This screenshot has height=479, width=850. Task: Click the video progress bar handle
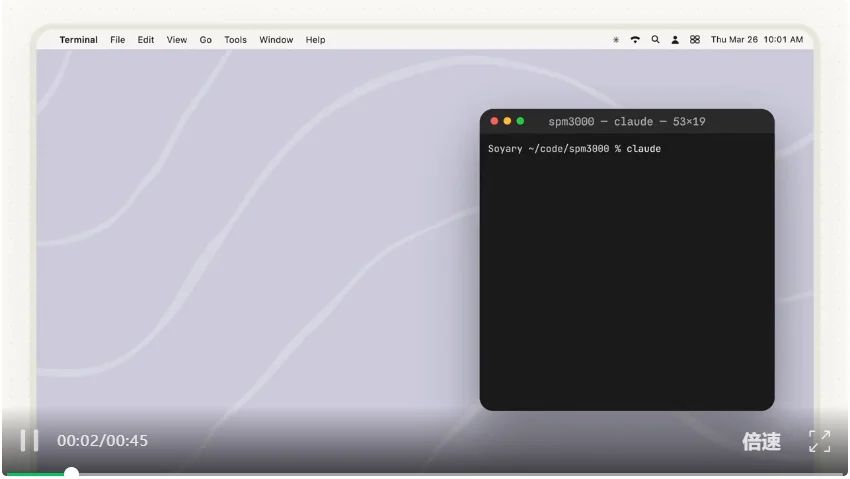(x=71, y=473)
